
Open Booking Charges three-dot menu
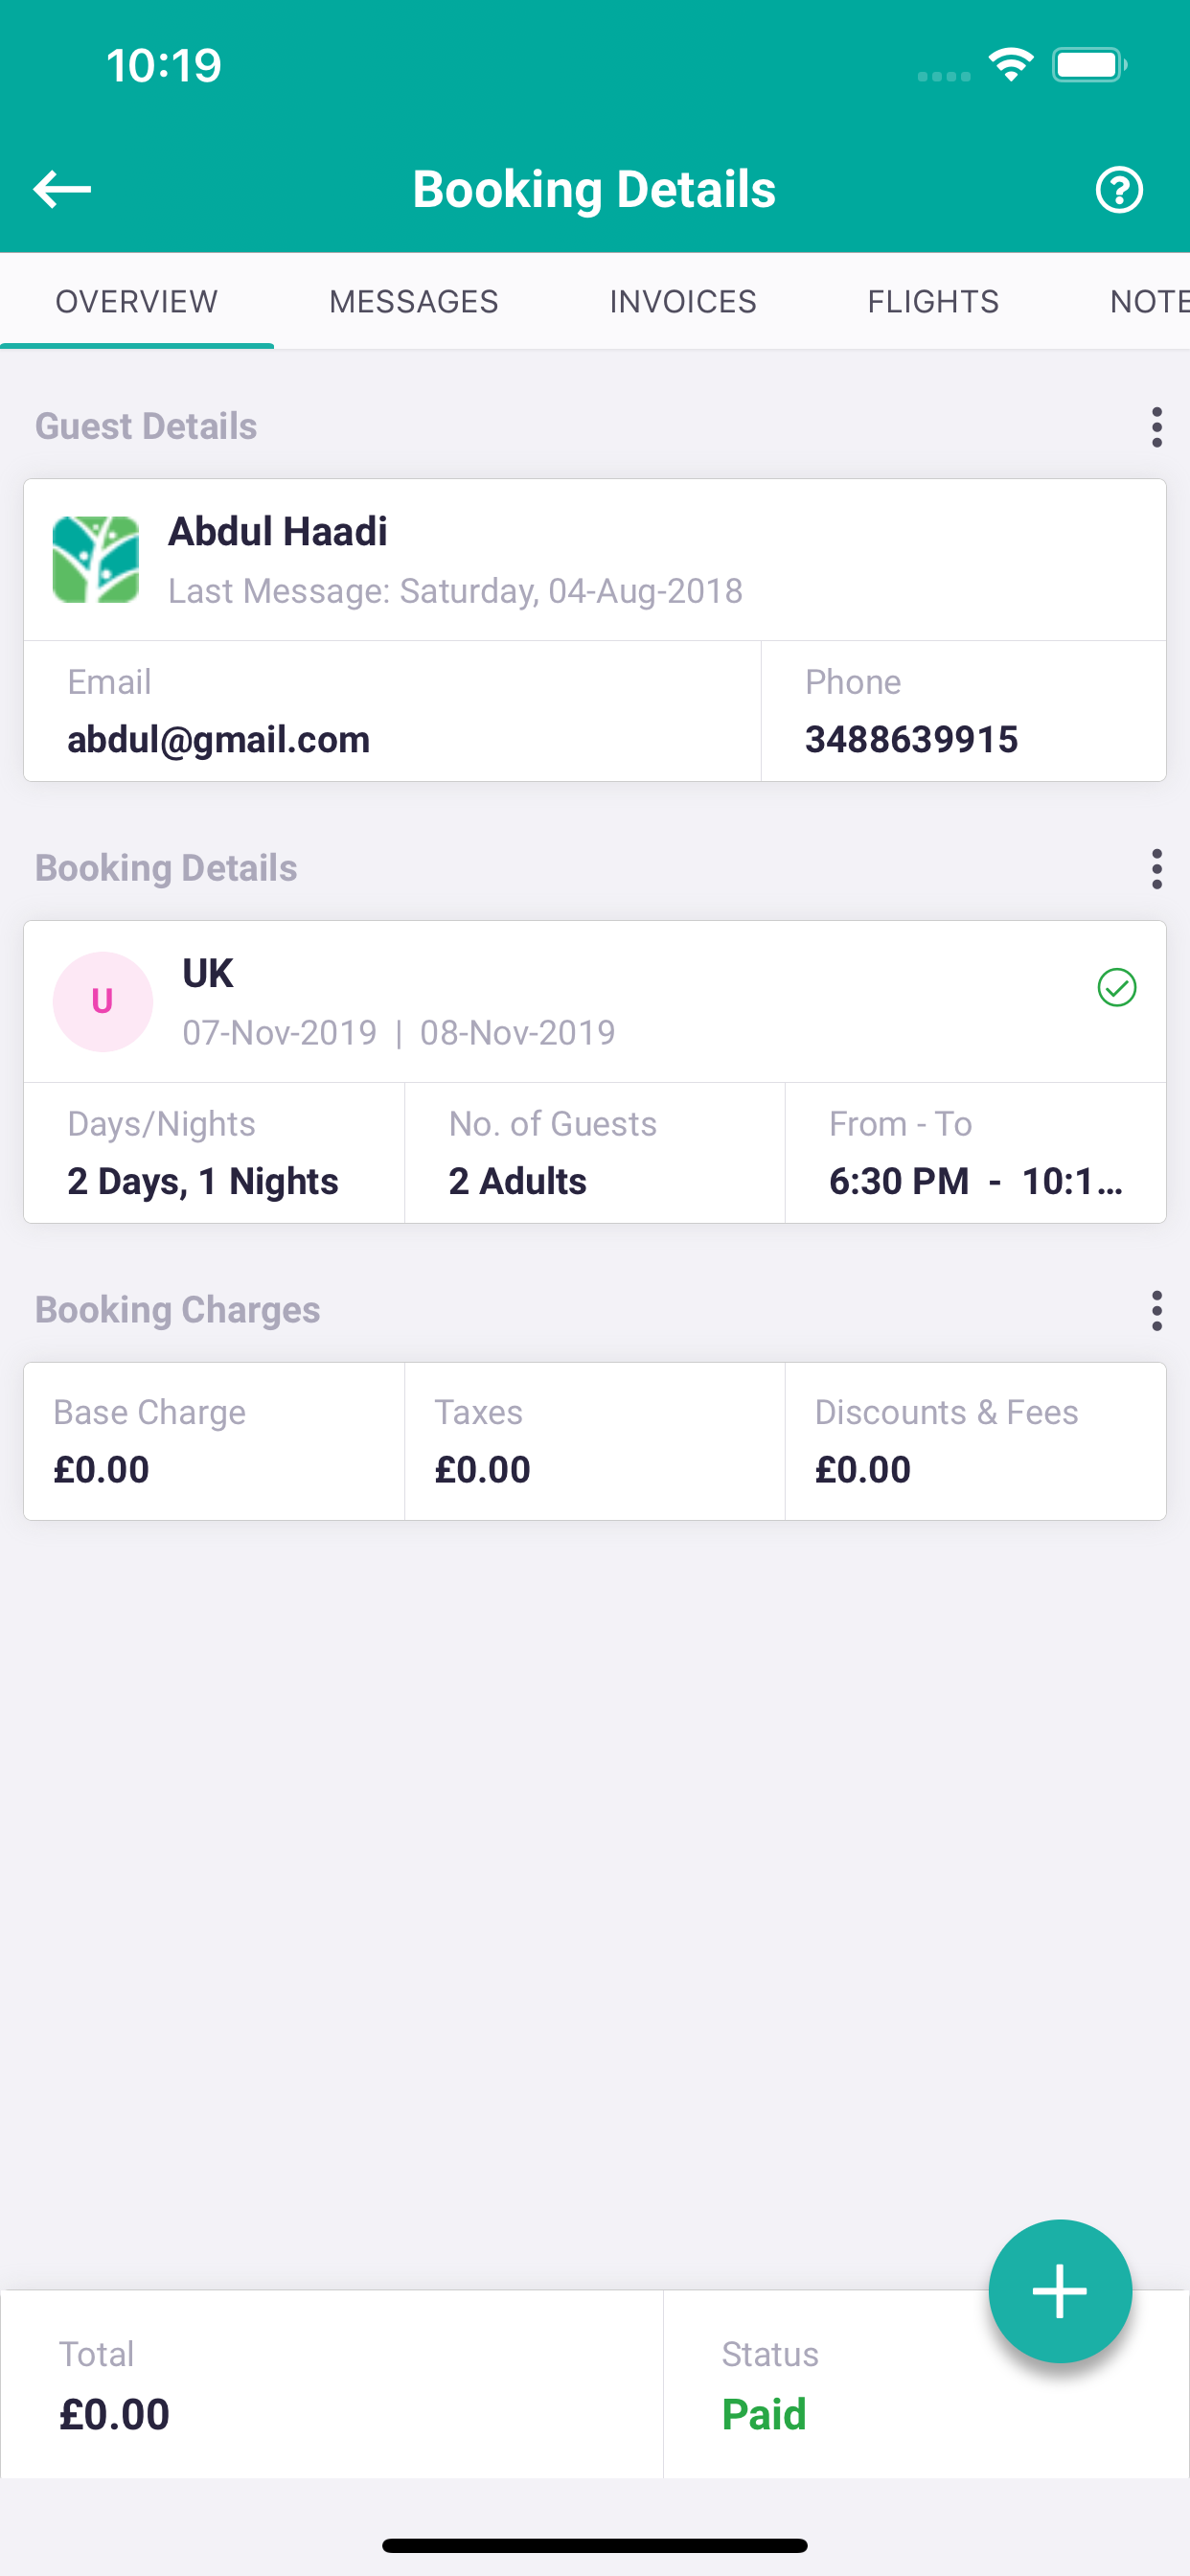tap(1157, 1310)
